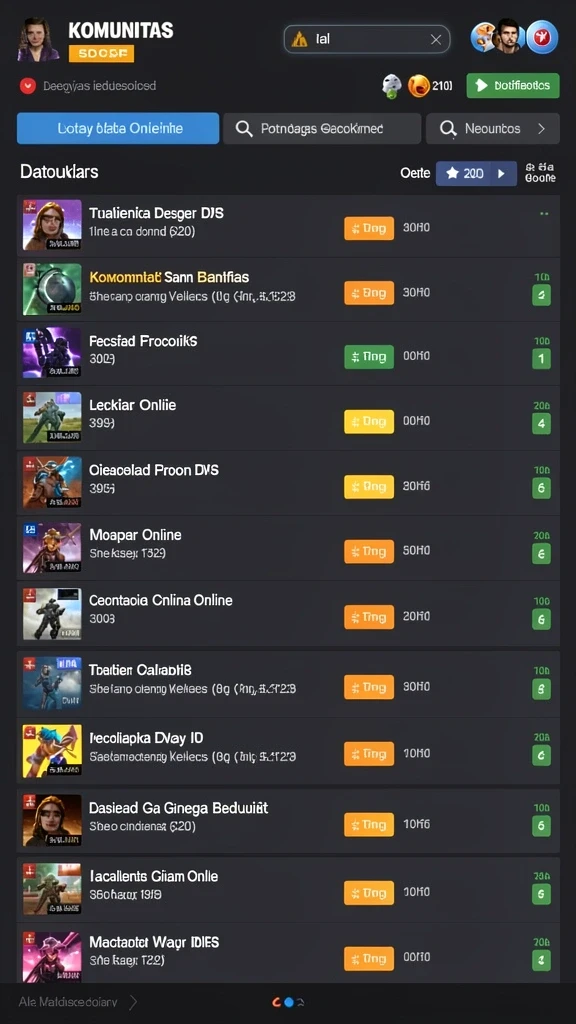
Task: Expand the chevron on the Neountos tab
Action: click(541, 129)
